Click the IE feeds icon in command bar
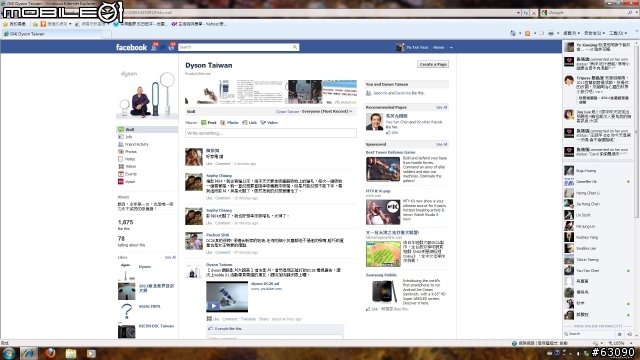The height and width of the screenshot is (360, 640). (x=527, y=33)
